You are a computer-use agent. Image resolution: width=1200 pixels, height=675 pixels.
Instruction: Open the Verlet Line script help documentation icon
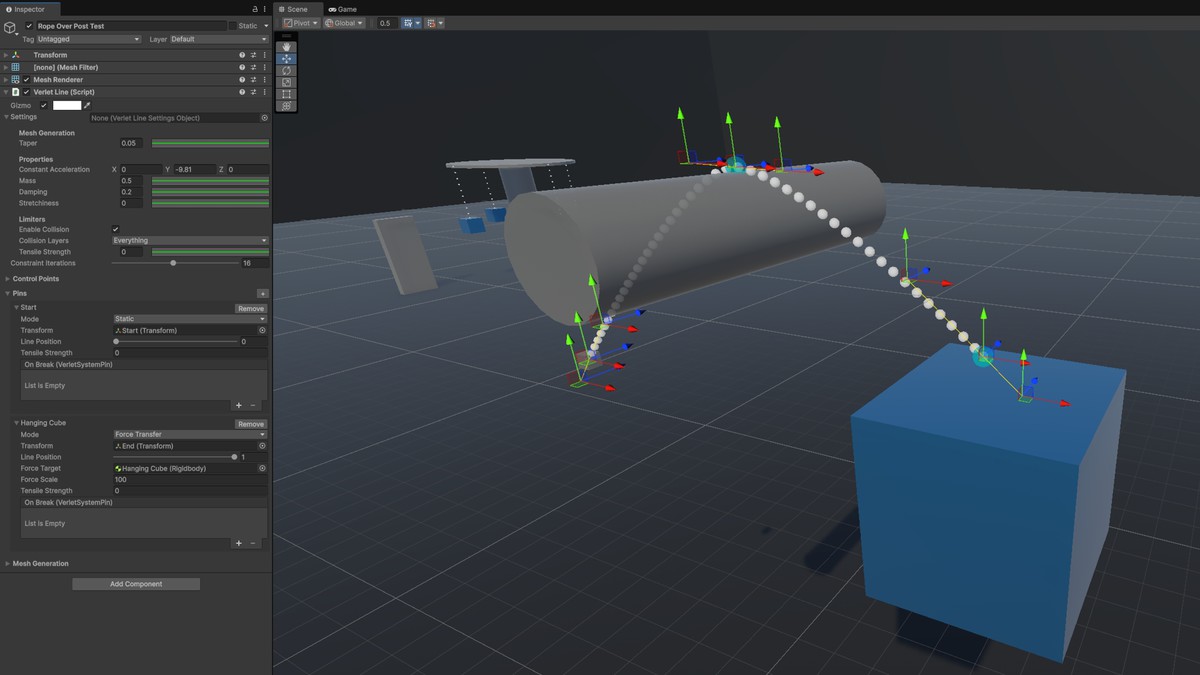[240, 91]
